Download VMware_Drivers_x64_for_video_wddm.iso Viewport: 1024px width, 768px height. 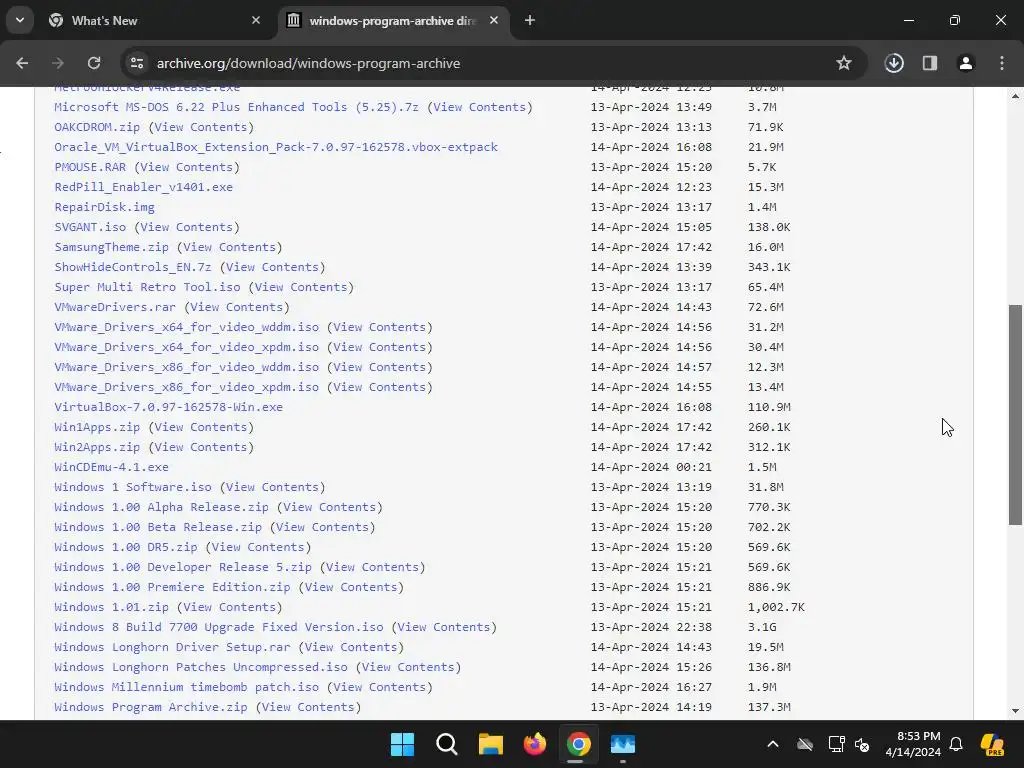point(187,327)
